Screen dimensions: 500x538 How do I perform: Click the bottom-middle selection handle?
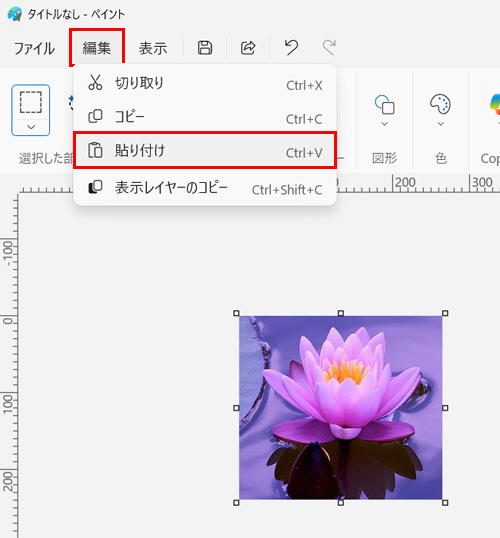click(x=341, y=503)
